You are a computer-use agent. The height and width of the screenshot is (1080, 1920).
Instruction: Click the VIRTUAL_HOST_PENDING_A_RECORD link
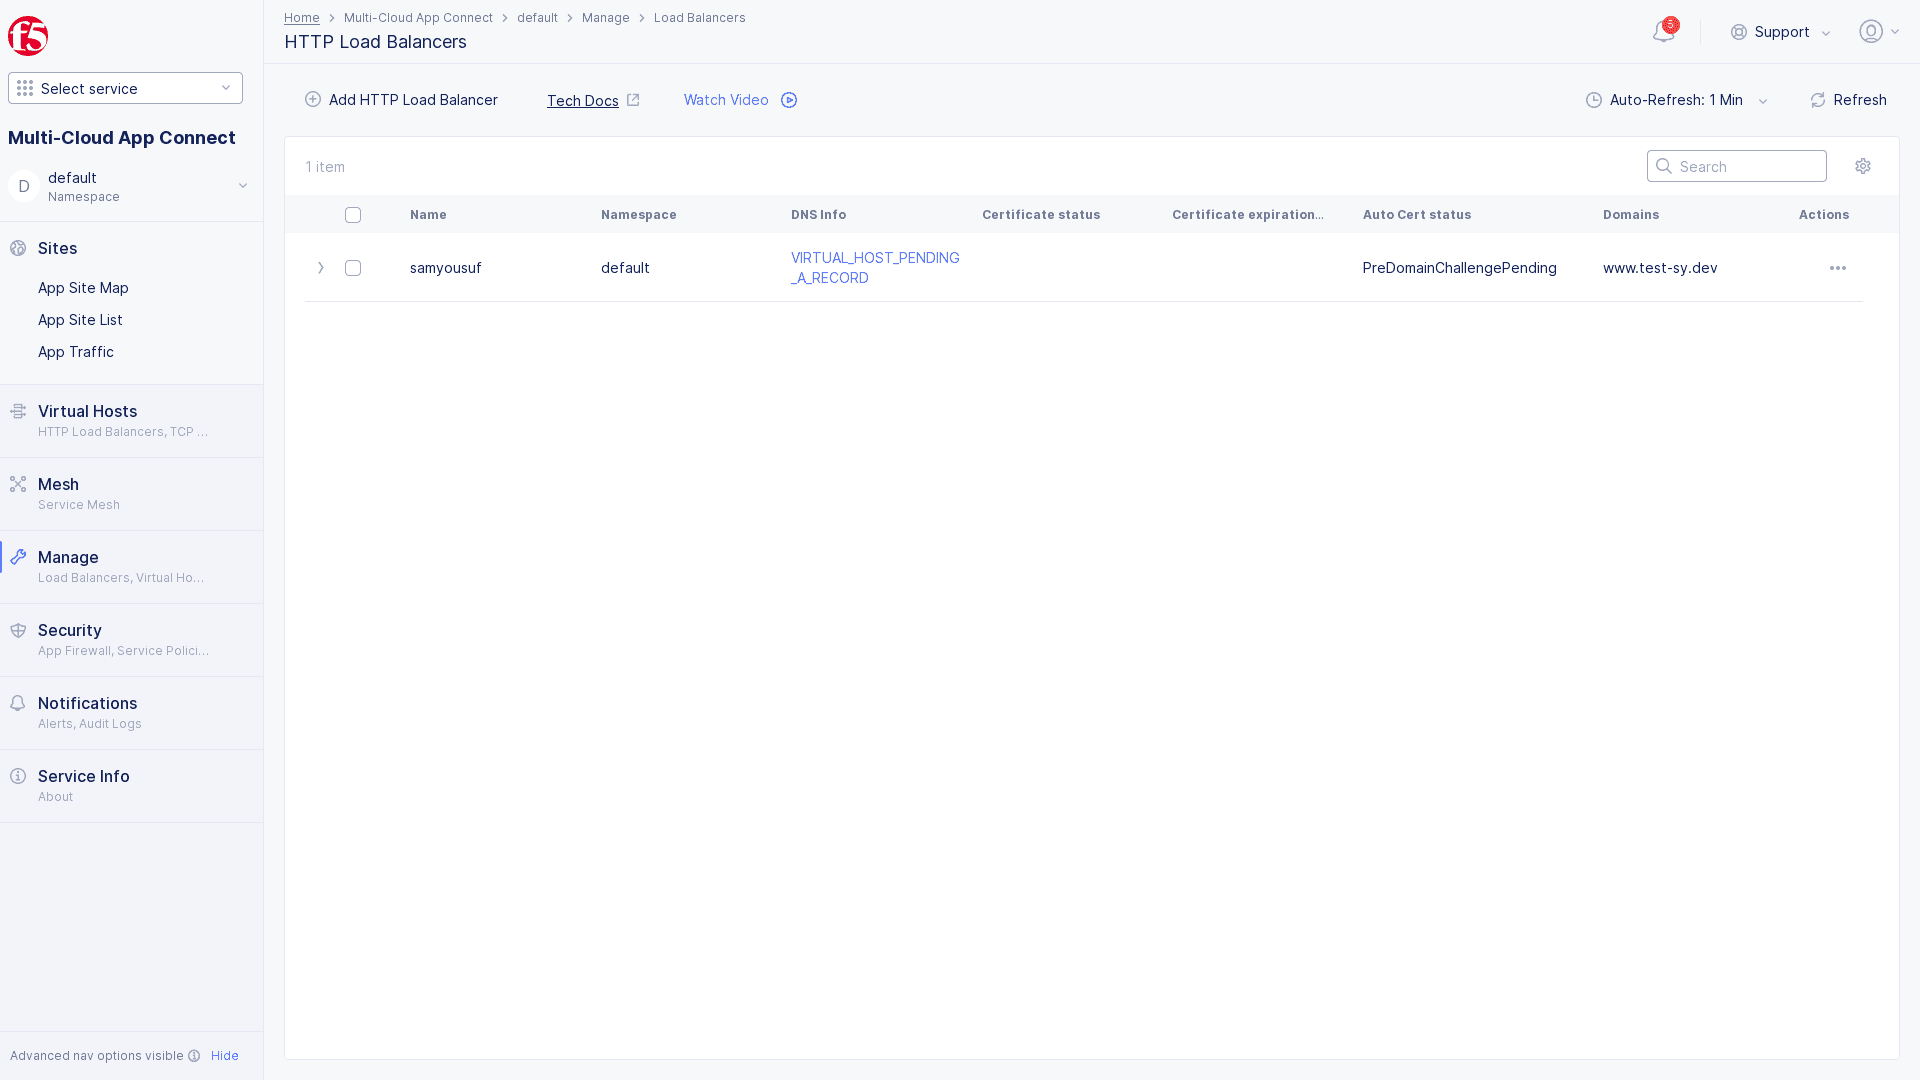pos(874,268)
